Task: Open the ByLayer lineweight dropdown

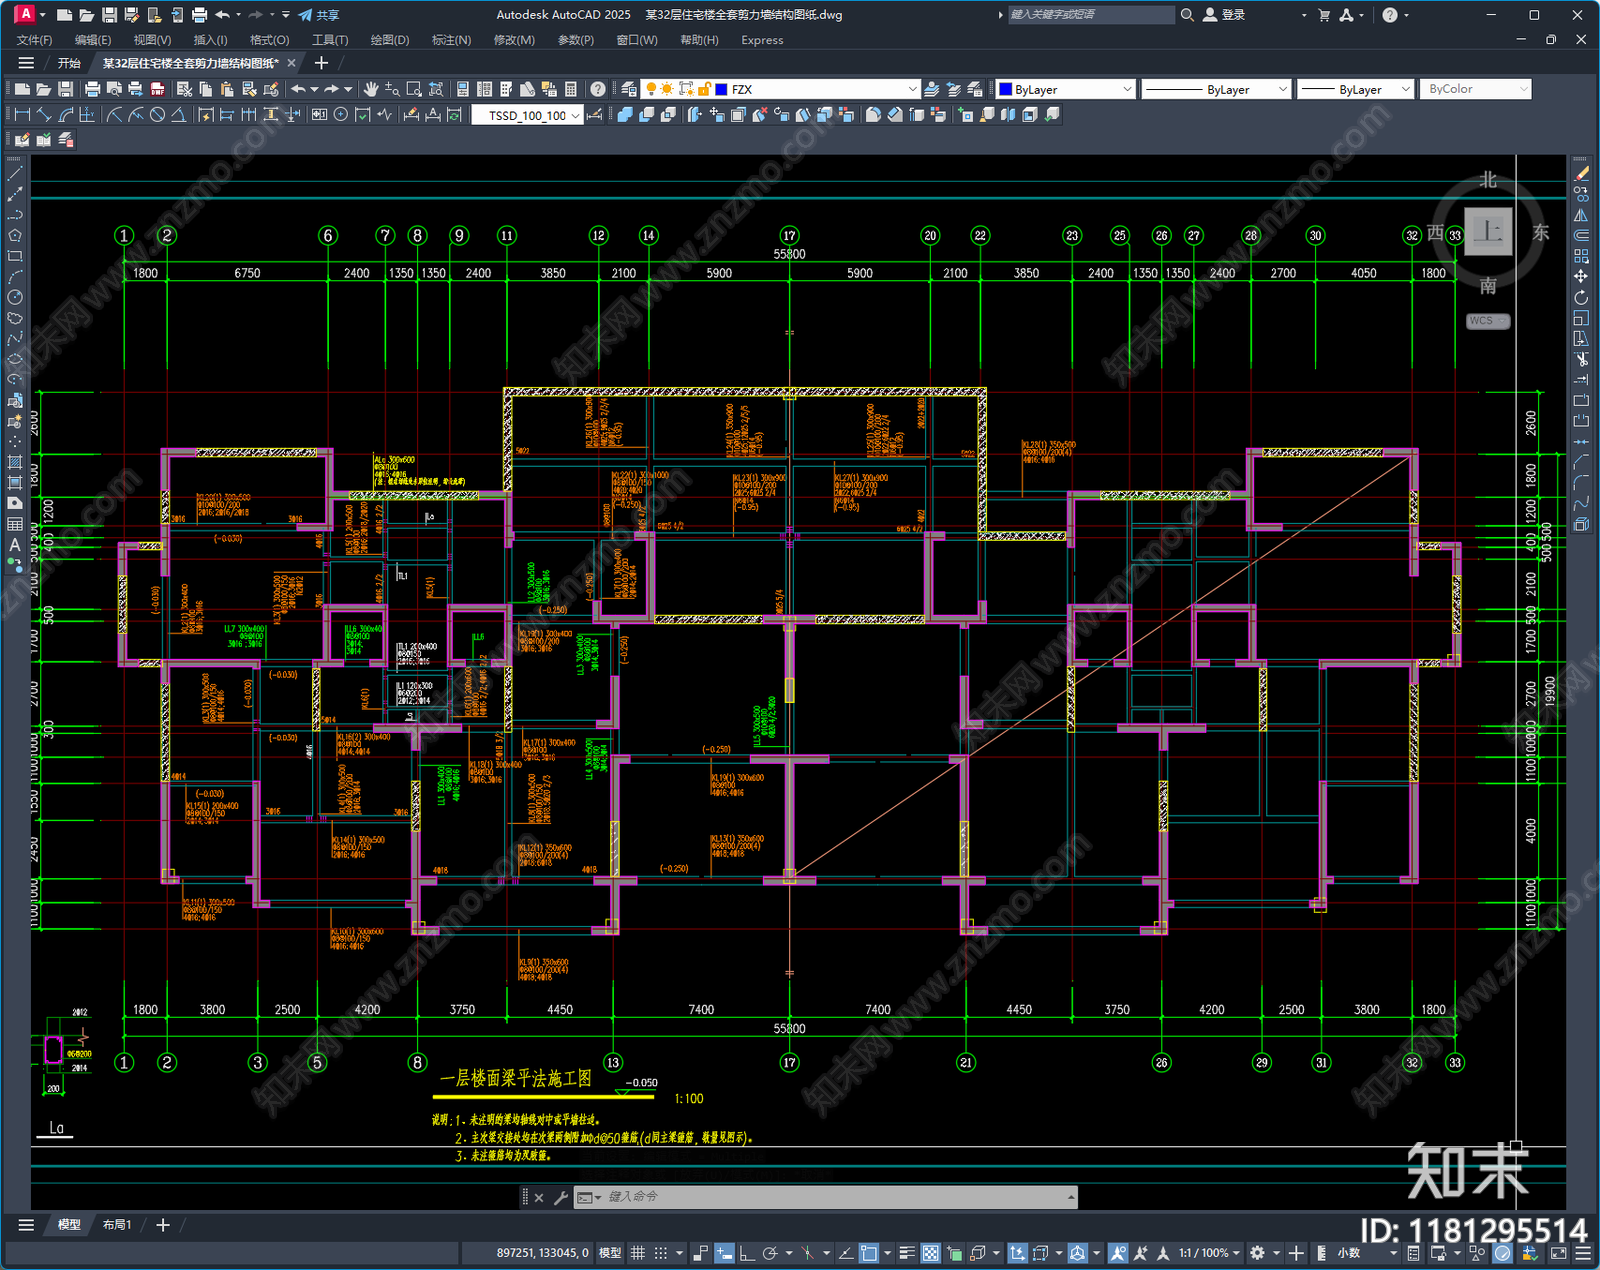Action: point(1405,89)
